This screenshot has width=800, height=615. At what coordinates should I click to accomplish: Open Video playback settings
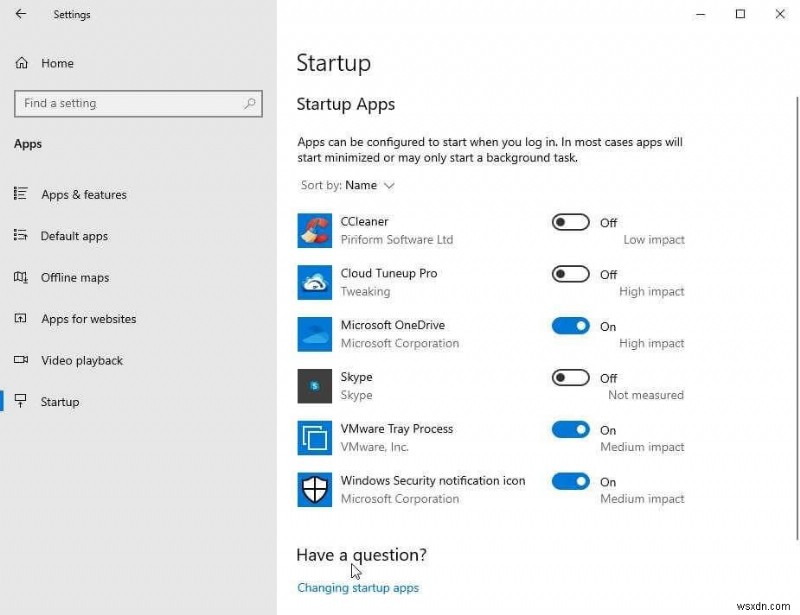[x=80, y=360]
